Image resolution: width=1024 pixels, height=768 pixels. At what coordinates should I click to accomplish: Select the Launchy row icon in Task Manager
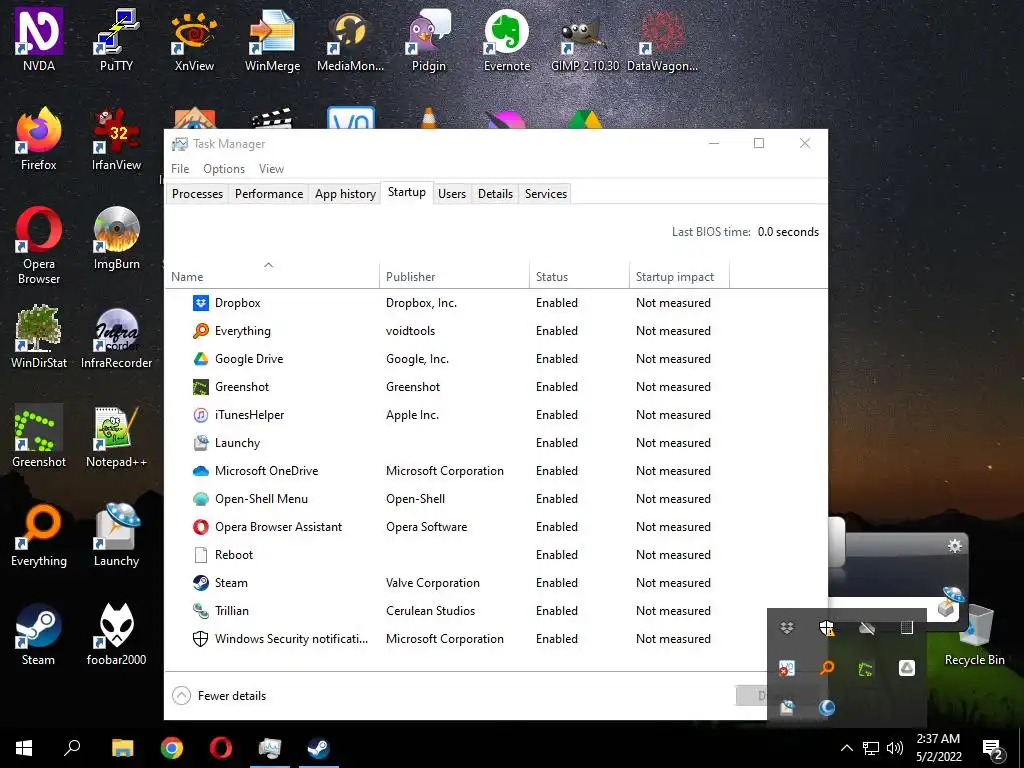pos(200,443)
